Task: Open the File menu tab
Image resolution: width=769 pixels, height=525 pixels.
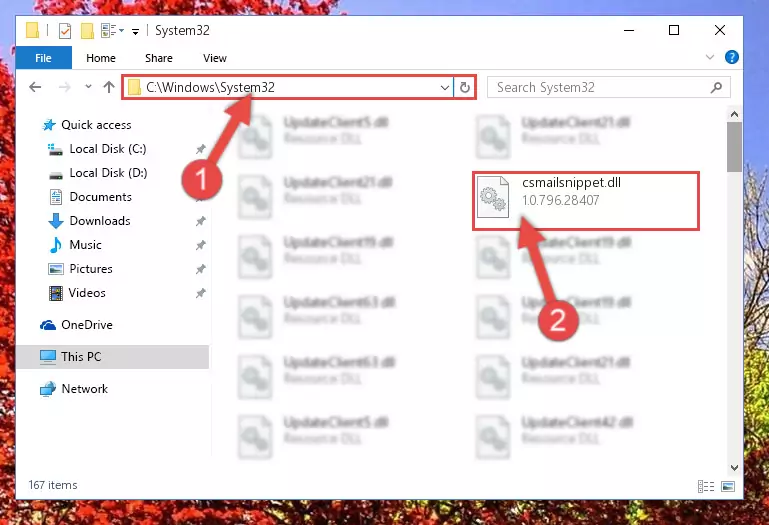Action: point(44,58)
